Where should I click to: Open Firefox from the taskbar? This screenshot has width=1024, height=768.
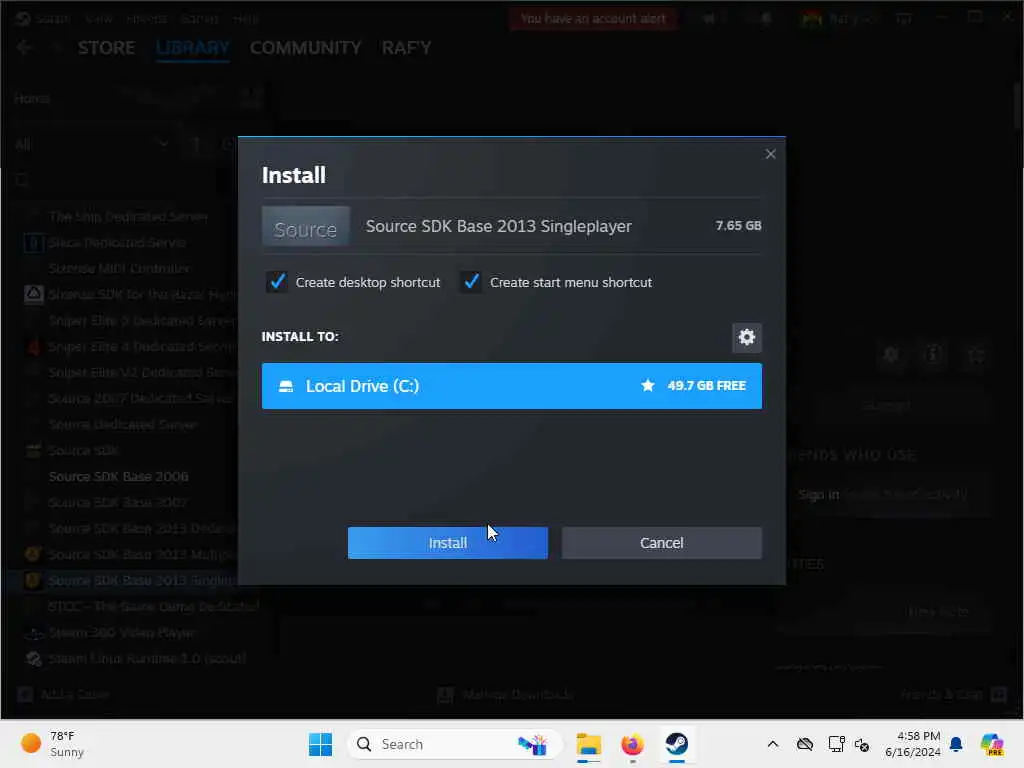[632, 744]
